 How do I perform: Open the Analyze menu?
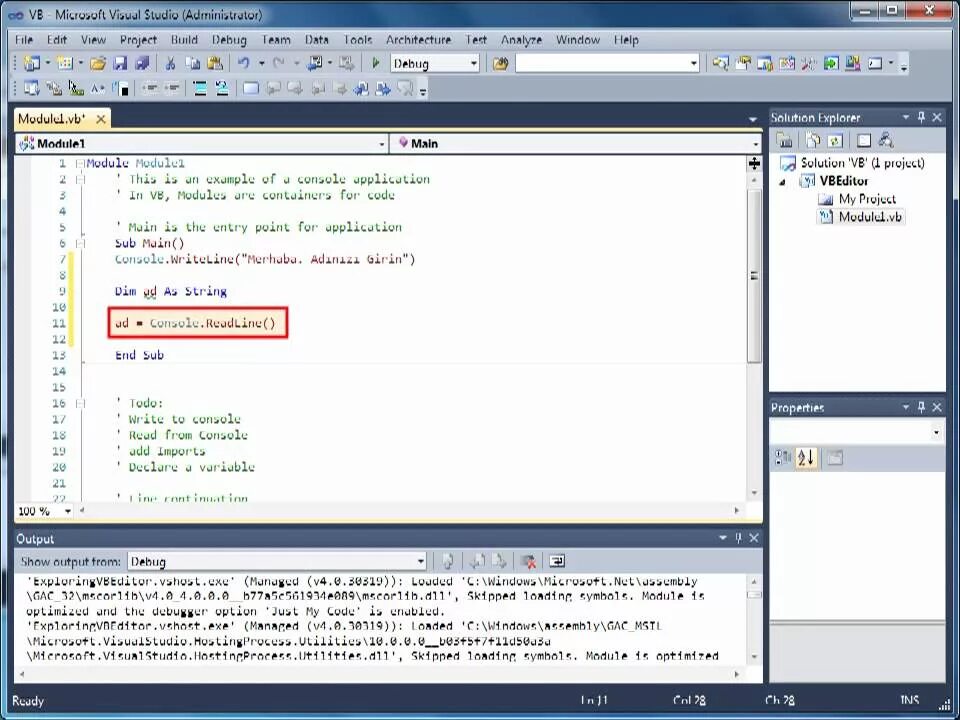(x=521, y=40)
